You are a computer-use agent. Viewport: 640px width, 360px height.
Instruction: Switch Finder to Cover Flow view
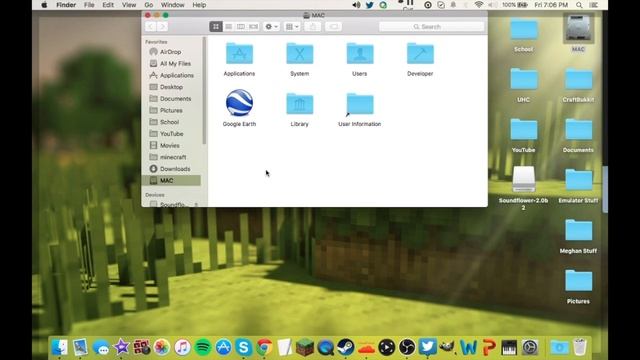tap(253, 27)
